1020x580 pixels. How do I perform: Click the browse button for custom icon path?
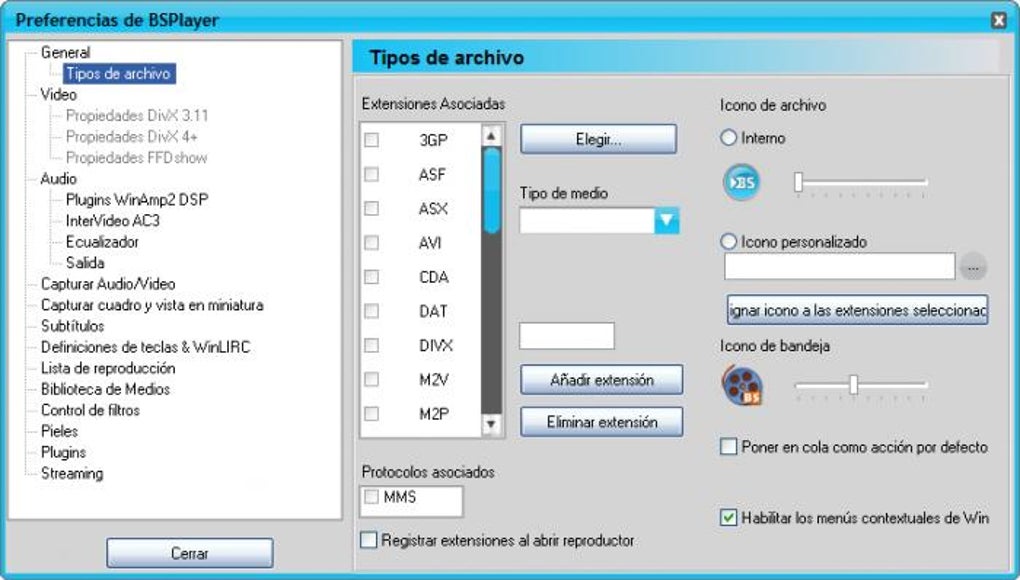[x=973, y=267]
